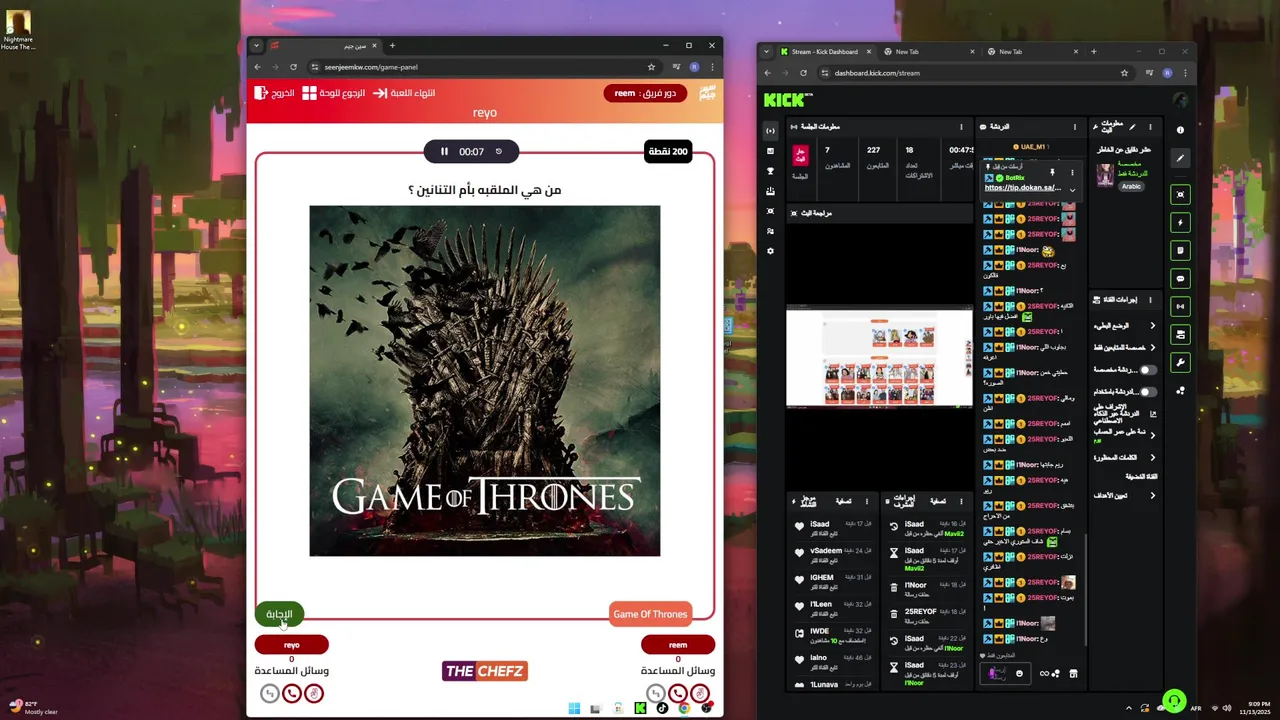
Task: Open the Kick profile avatar menu
Action: [x=1180, y=100]
